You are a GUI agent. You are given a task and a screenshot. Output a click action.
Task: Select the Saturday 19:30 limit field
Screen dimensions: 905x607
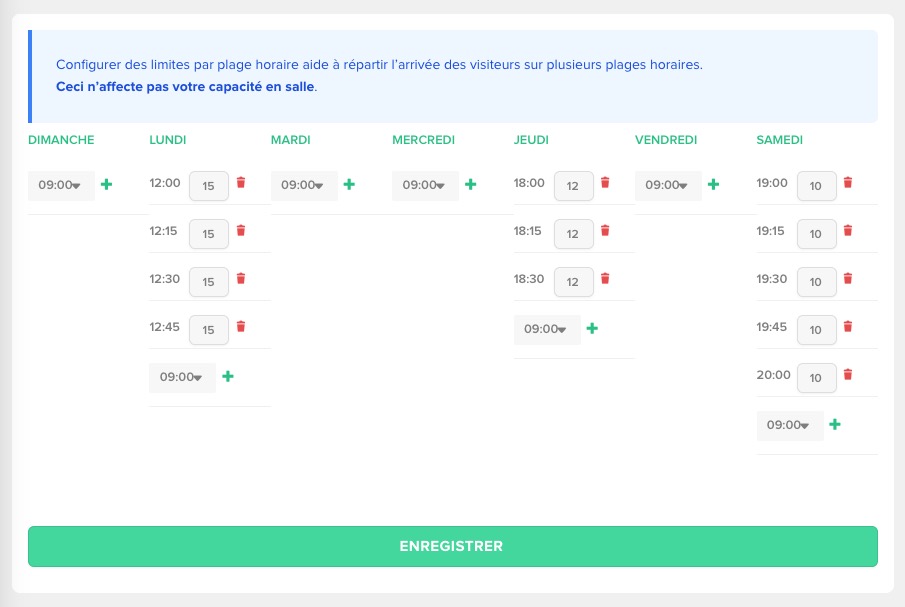[x=816, y=281]
